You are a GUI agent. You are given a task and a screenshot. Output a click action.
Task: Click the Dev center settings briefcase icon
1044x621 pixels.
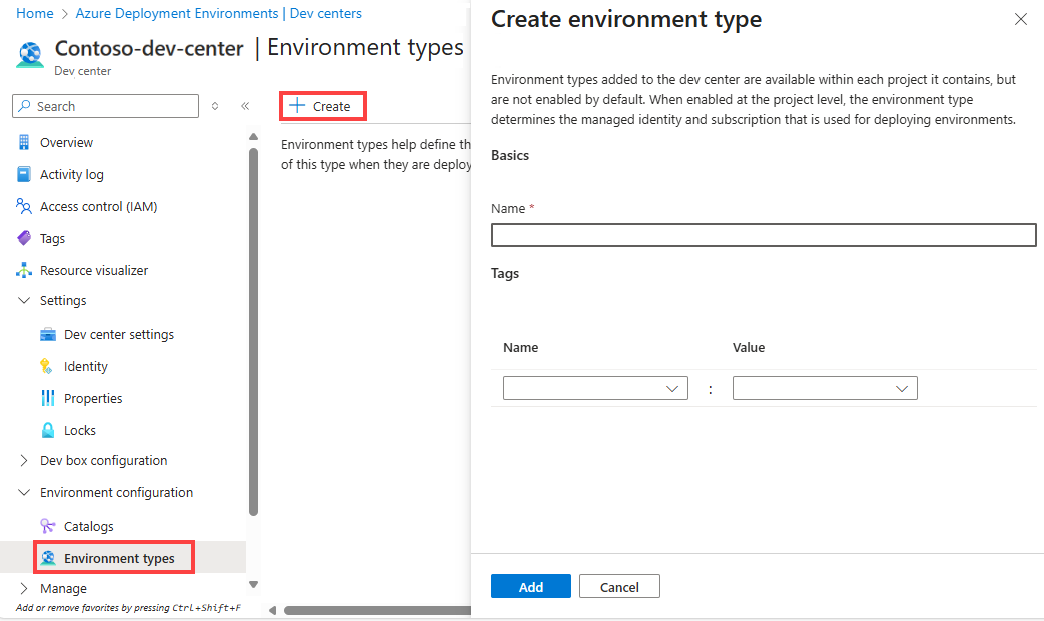(x=48, y=334)
